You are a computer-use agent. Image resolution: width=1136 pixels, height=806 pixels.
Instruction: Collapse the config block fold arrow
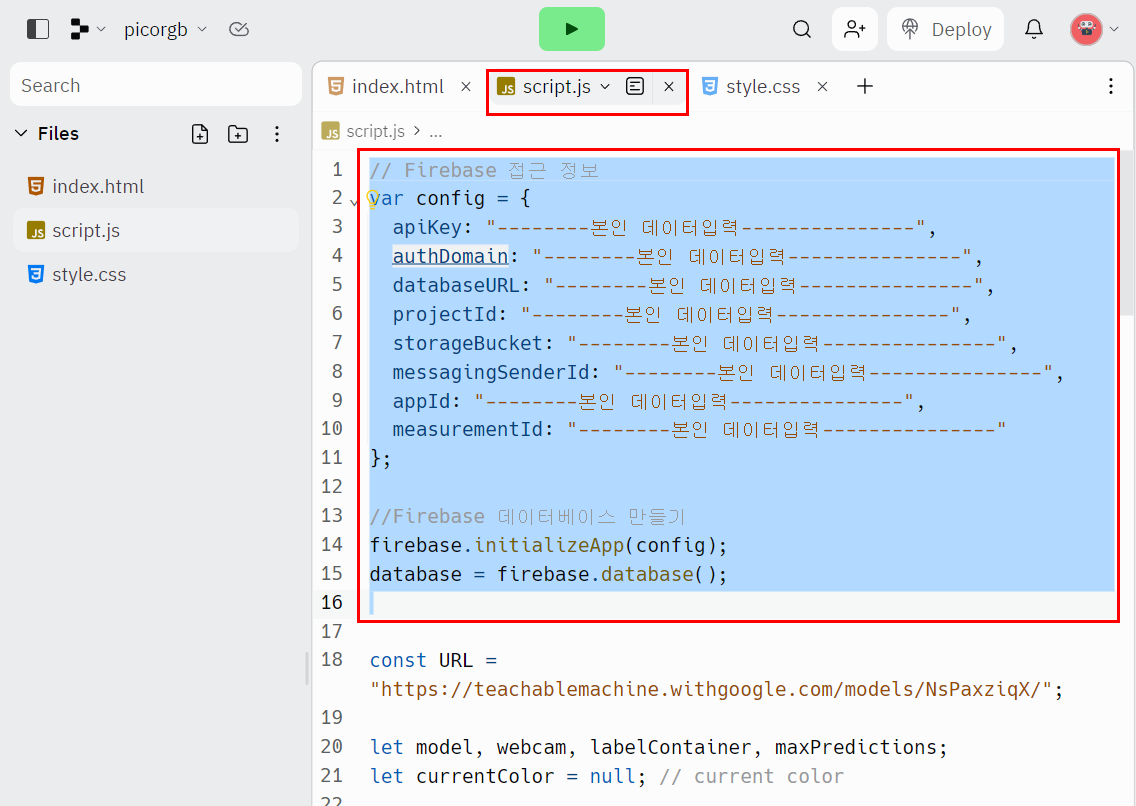[354, 202]
